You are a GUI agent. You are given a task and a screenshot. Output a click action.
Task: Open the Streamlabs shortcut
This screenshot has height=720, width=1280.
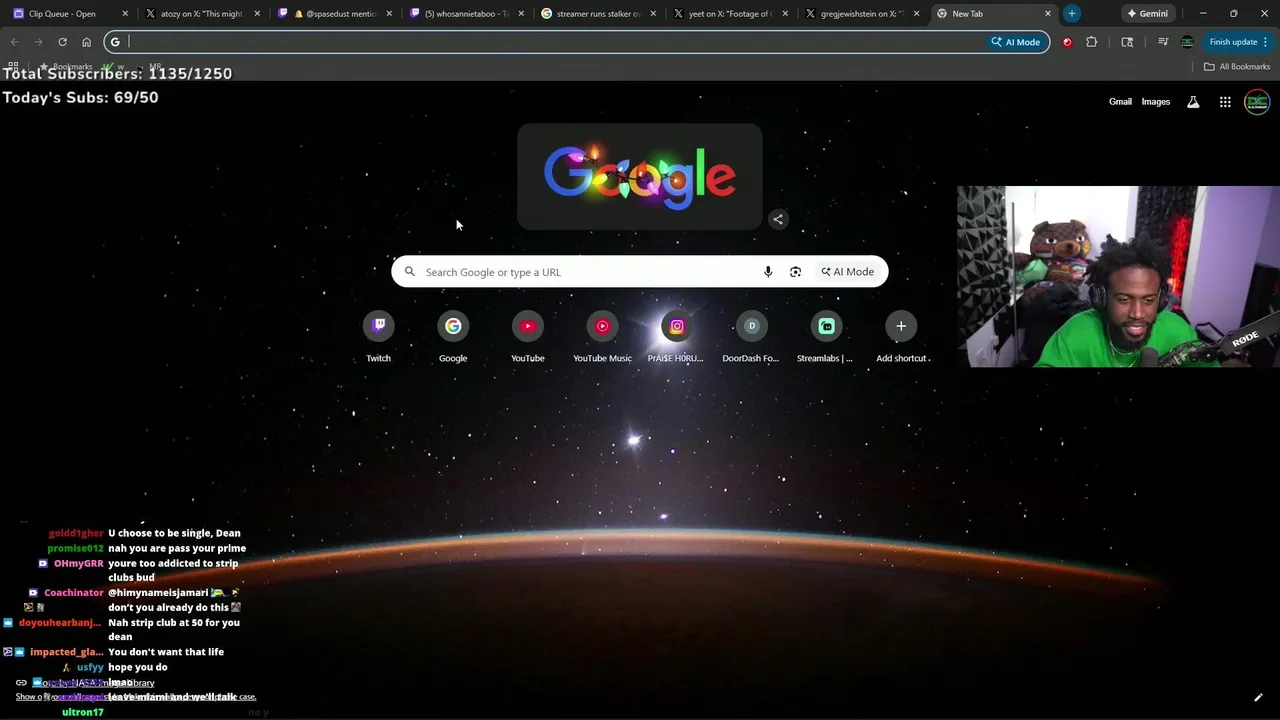[826, 338]
